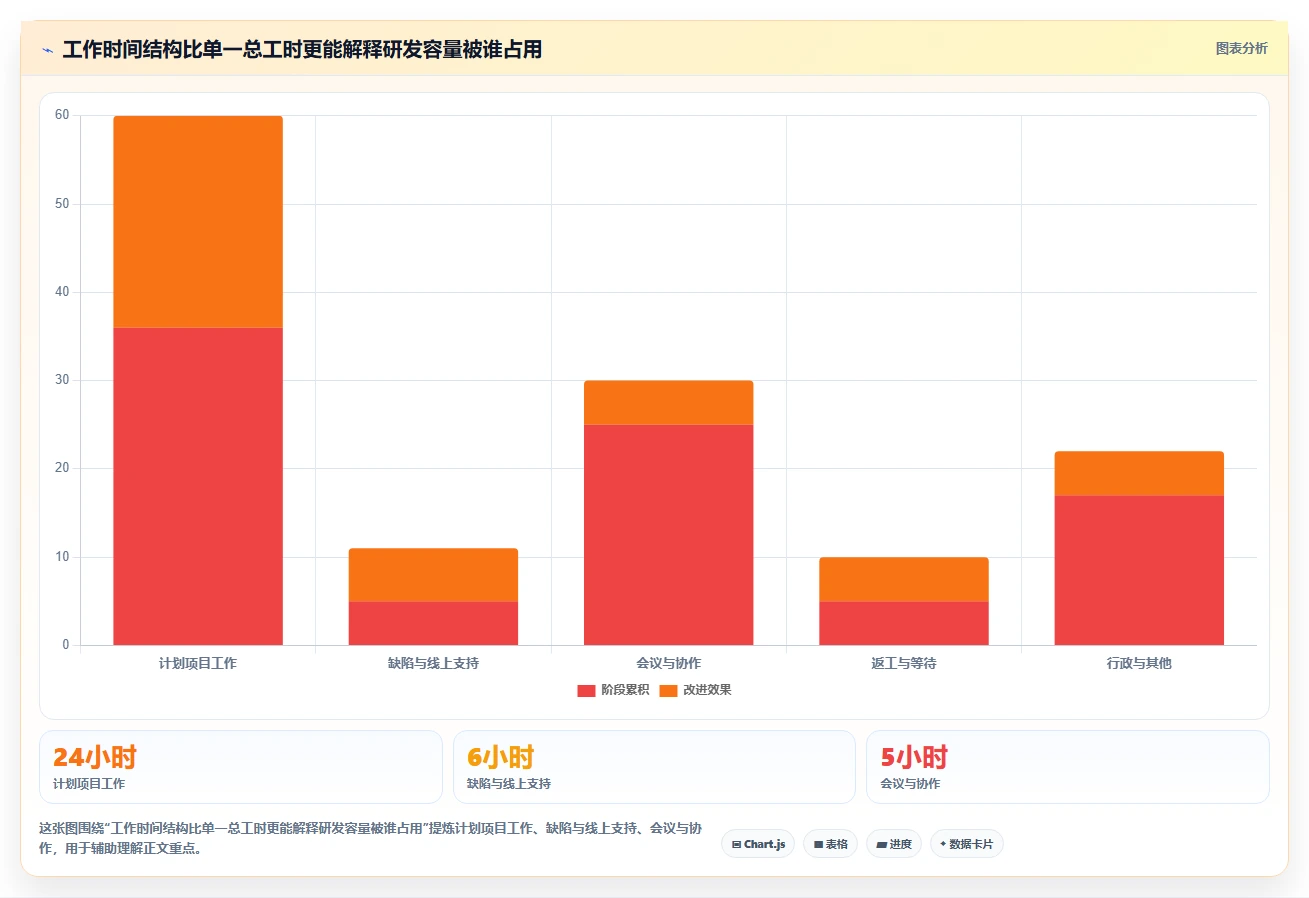Open the 6小时 缺陷与线上支持 card
Screen dimensions: 1309x898
pos(654,767)
